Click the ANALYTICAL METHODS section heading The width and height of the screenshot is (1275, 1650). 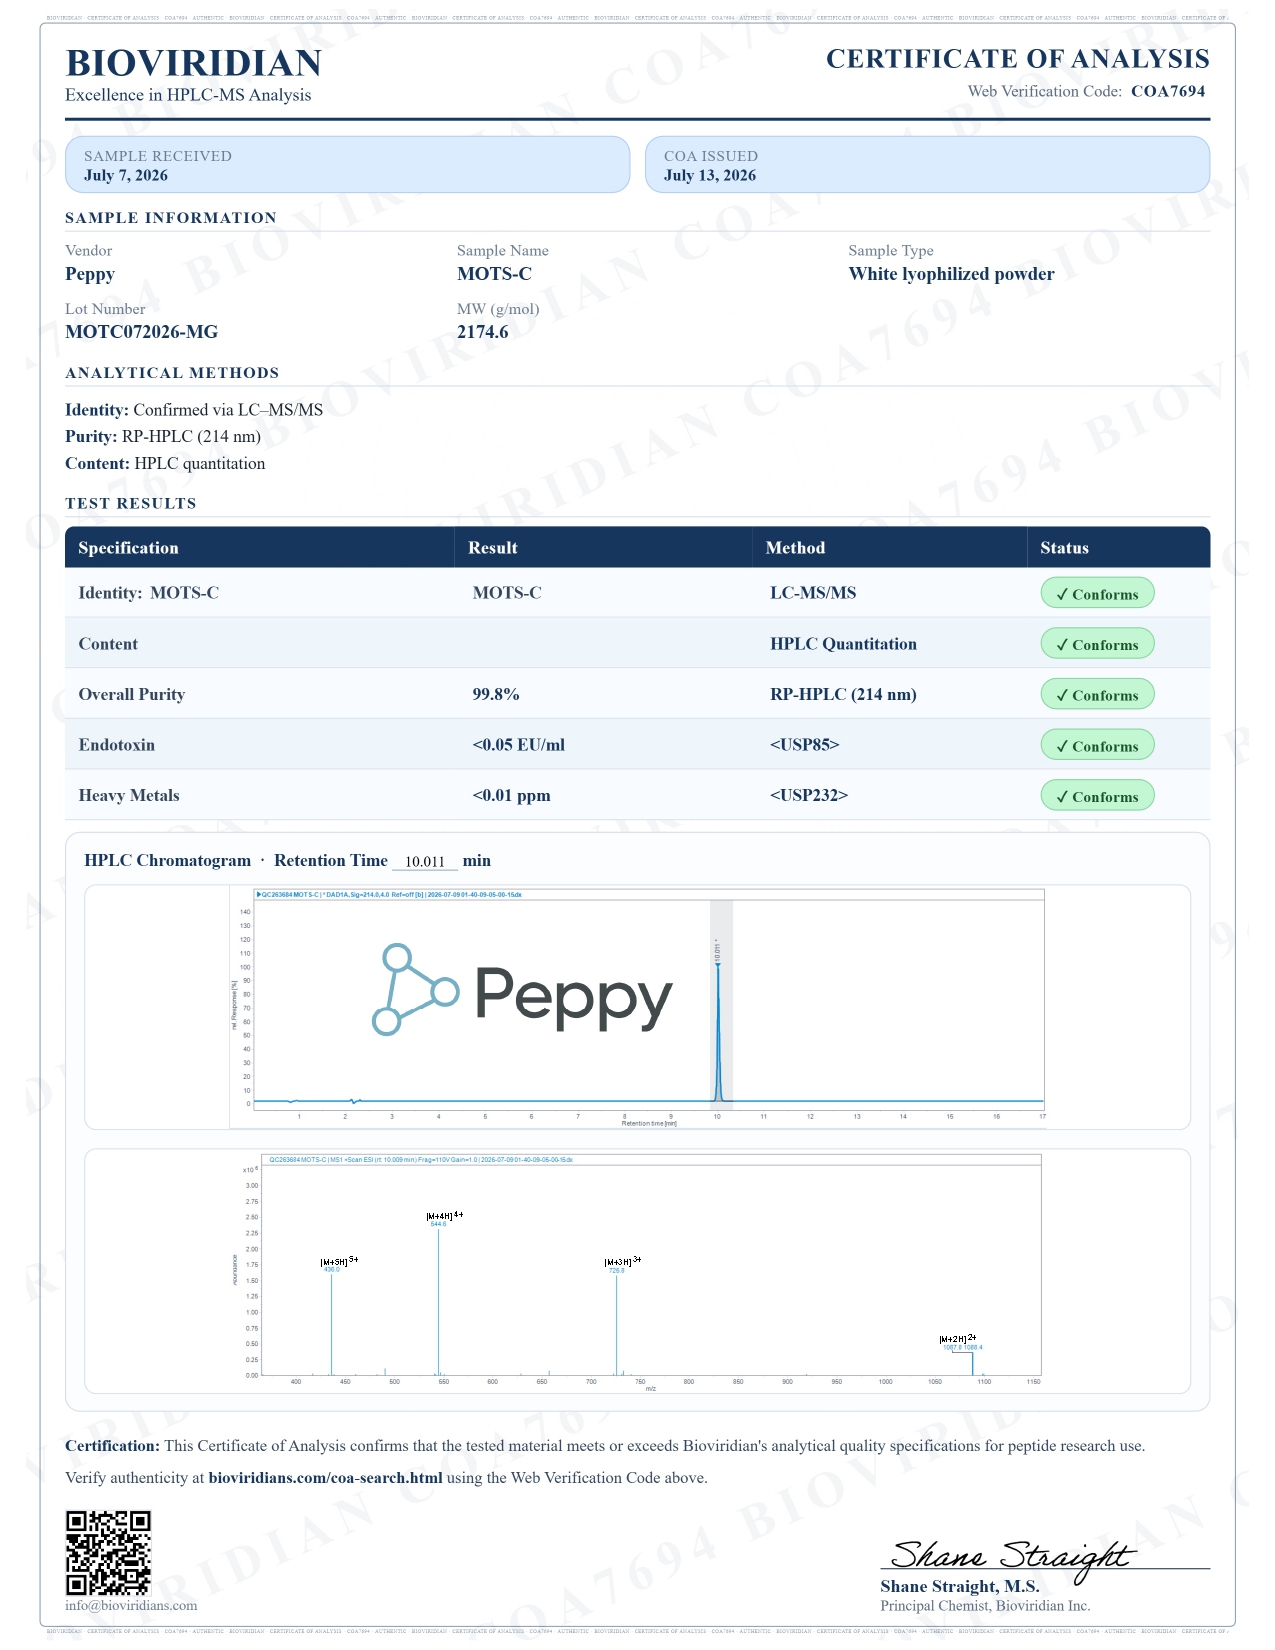click(172, 373)
